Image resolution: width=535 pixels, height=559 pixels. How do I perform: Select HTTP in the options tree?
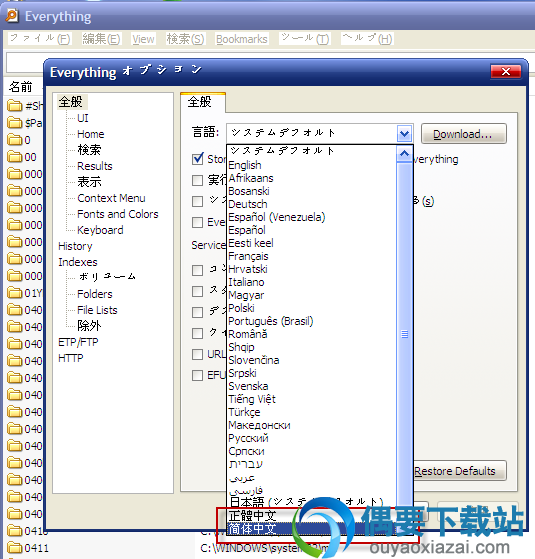(x=71, y=358)
